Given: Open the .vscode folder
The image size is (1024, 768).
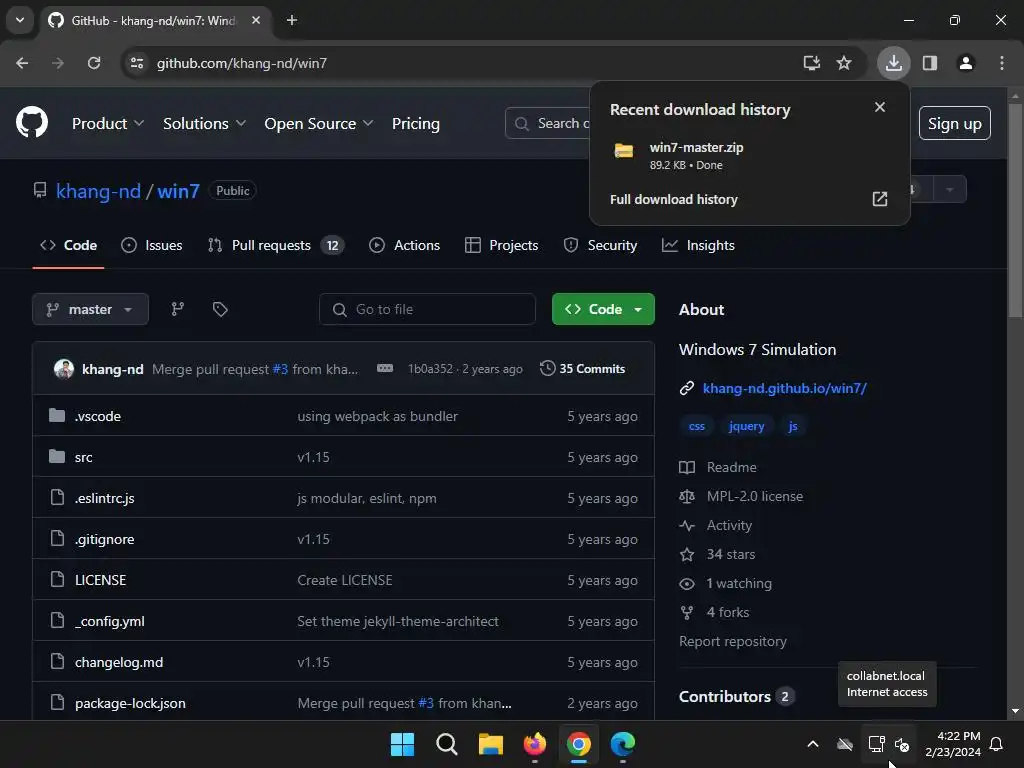Looking at the screenshot, I should 97,416.
